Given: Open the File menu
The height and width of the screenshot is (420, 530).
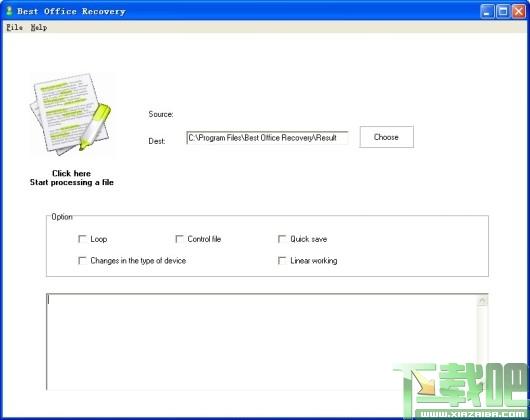Looking at the screenshot, I should click(x=15, y=27).
